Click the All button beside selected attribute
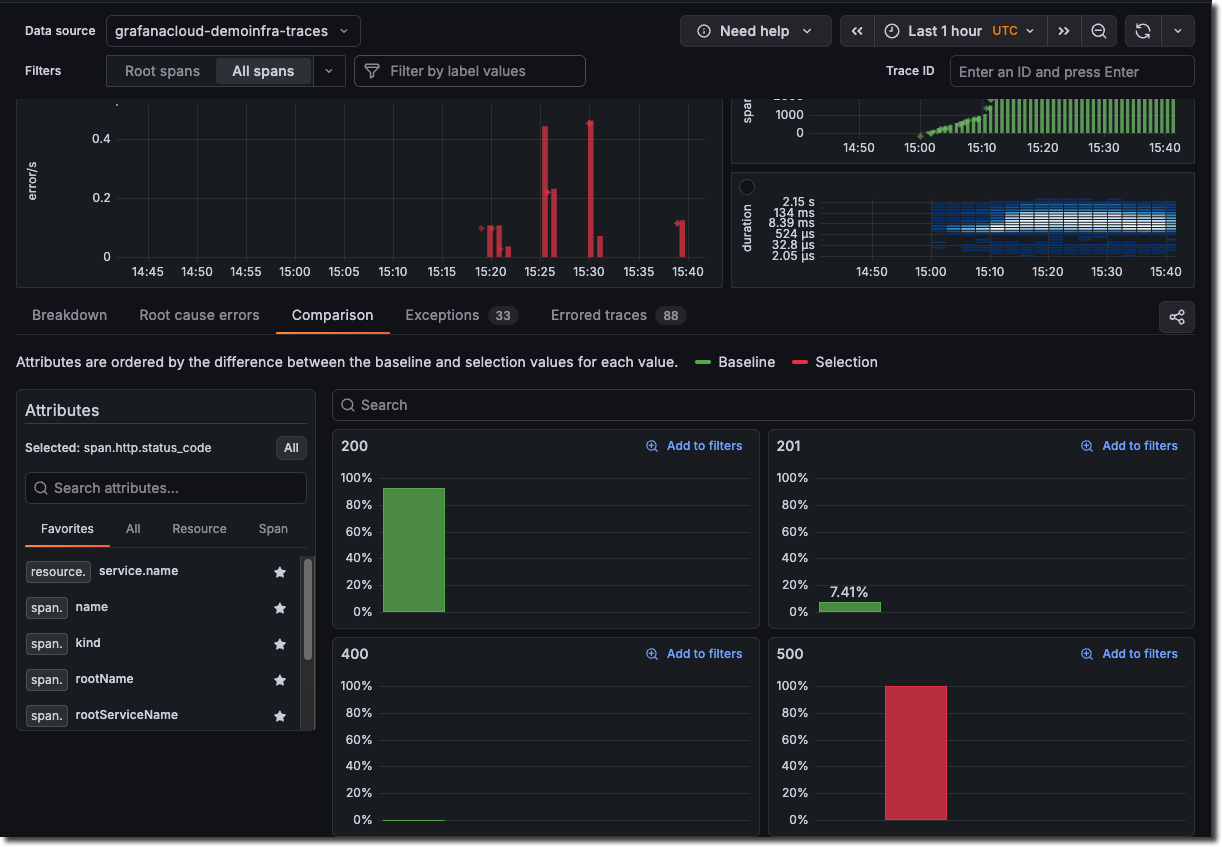 [291, 448]
